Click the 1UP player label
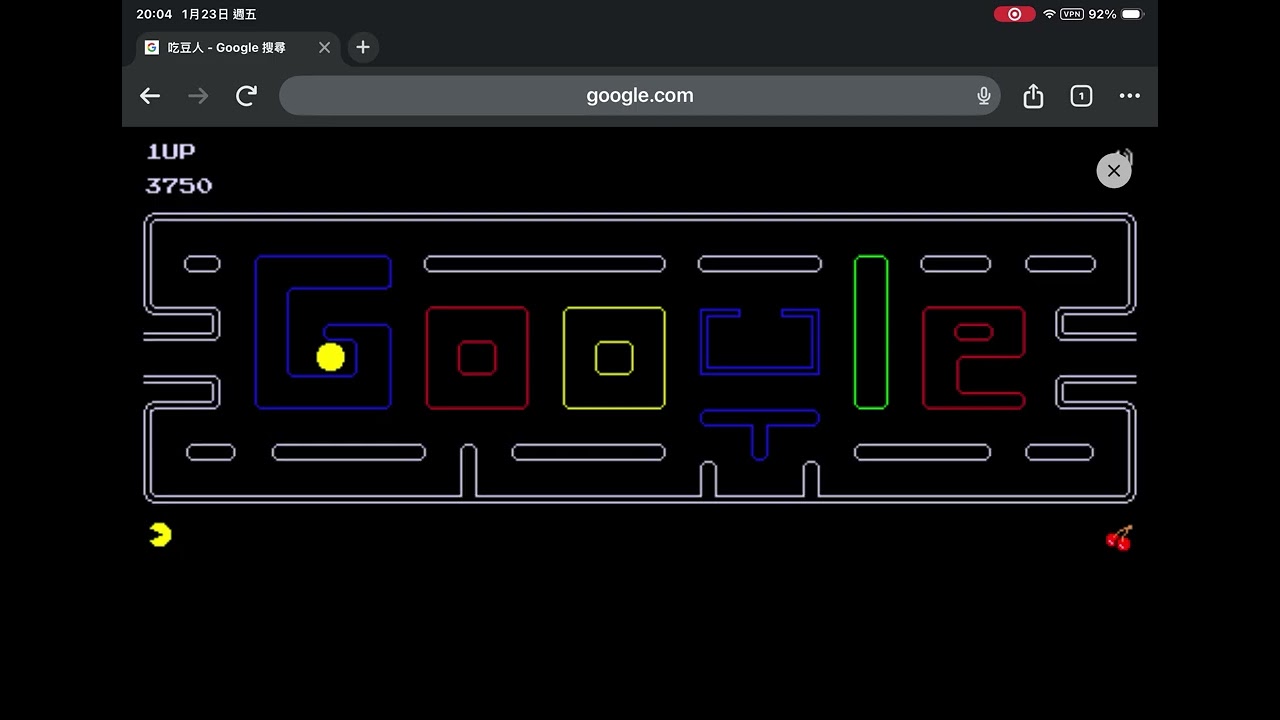The width and height of the screenshot is (1280, 720). point(171,152)
